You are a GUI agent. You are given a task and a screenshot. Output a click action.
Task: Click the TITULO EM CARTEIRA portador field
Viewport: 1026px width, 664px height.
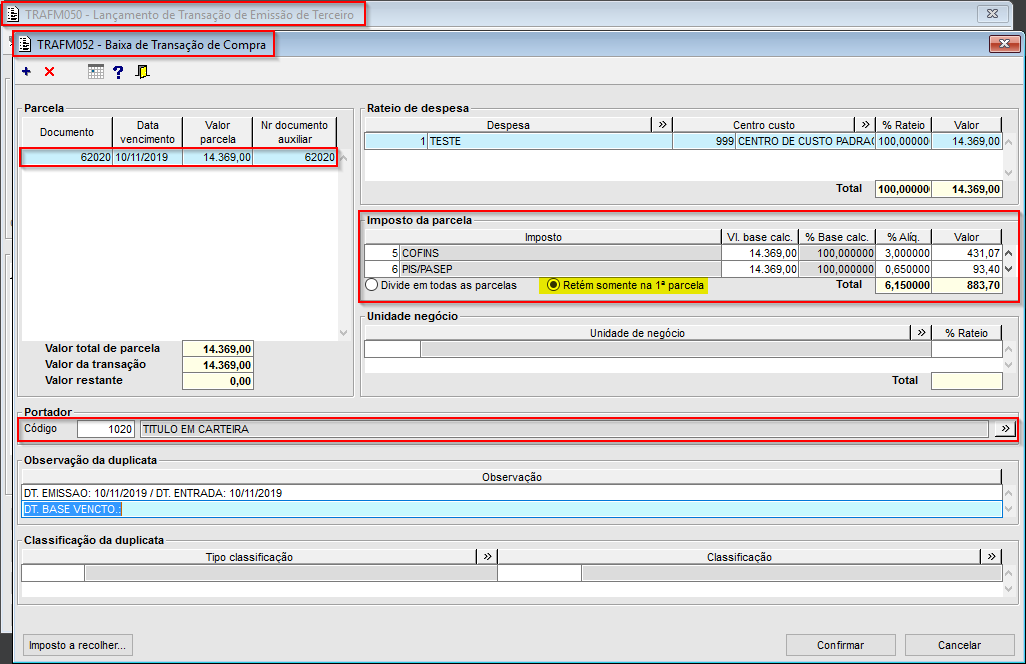coord(563,429)
